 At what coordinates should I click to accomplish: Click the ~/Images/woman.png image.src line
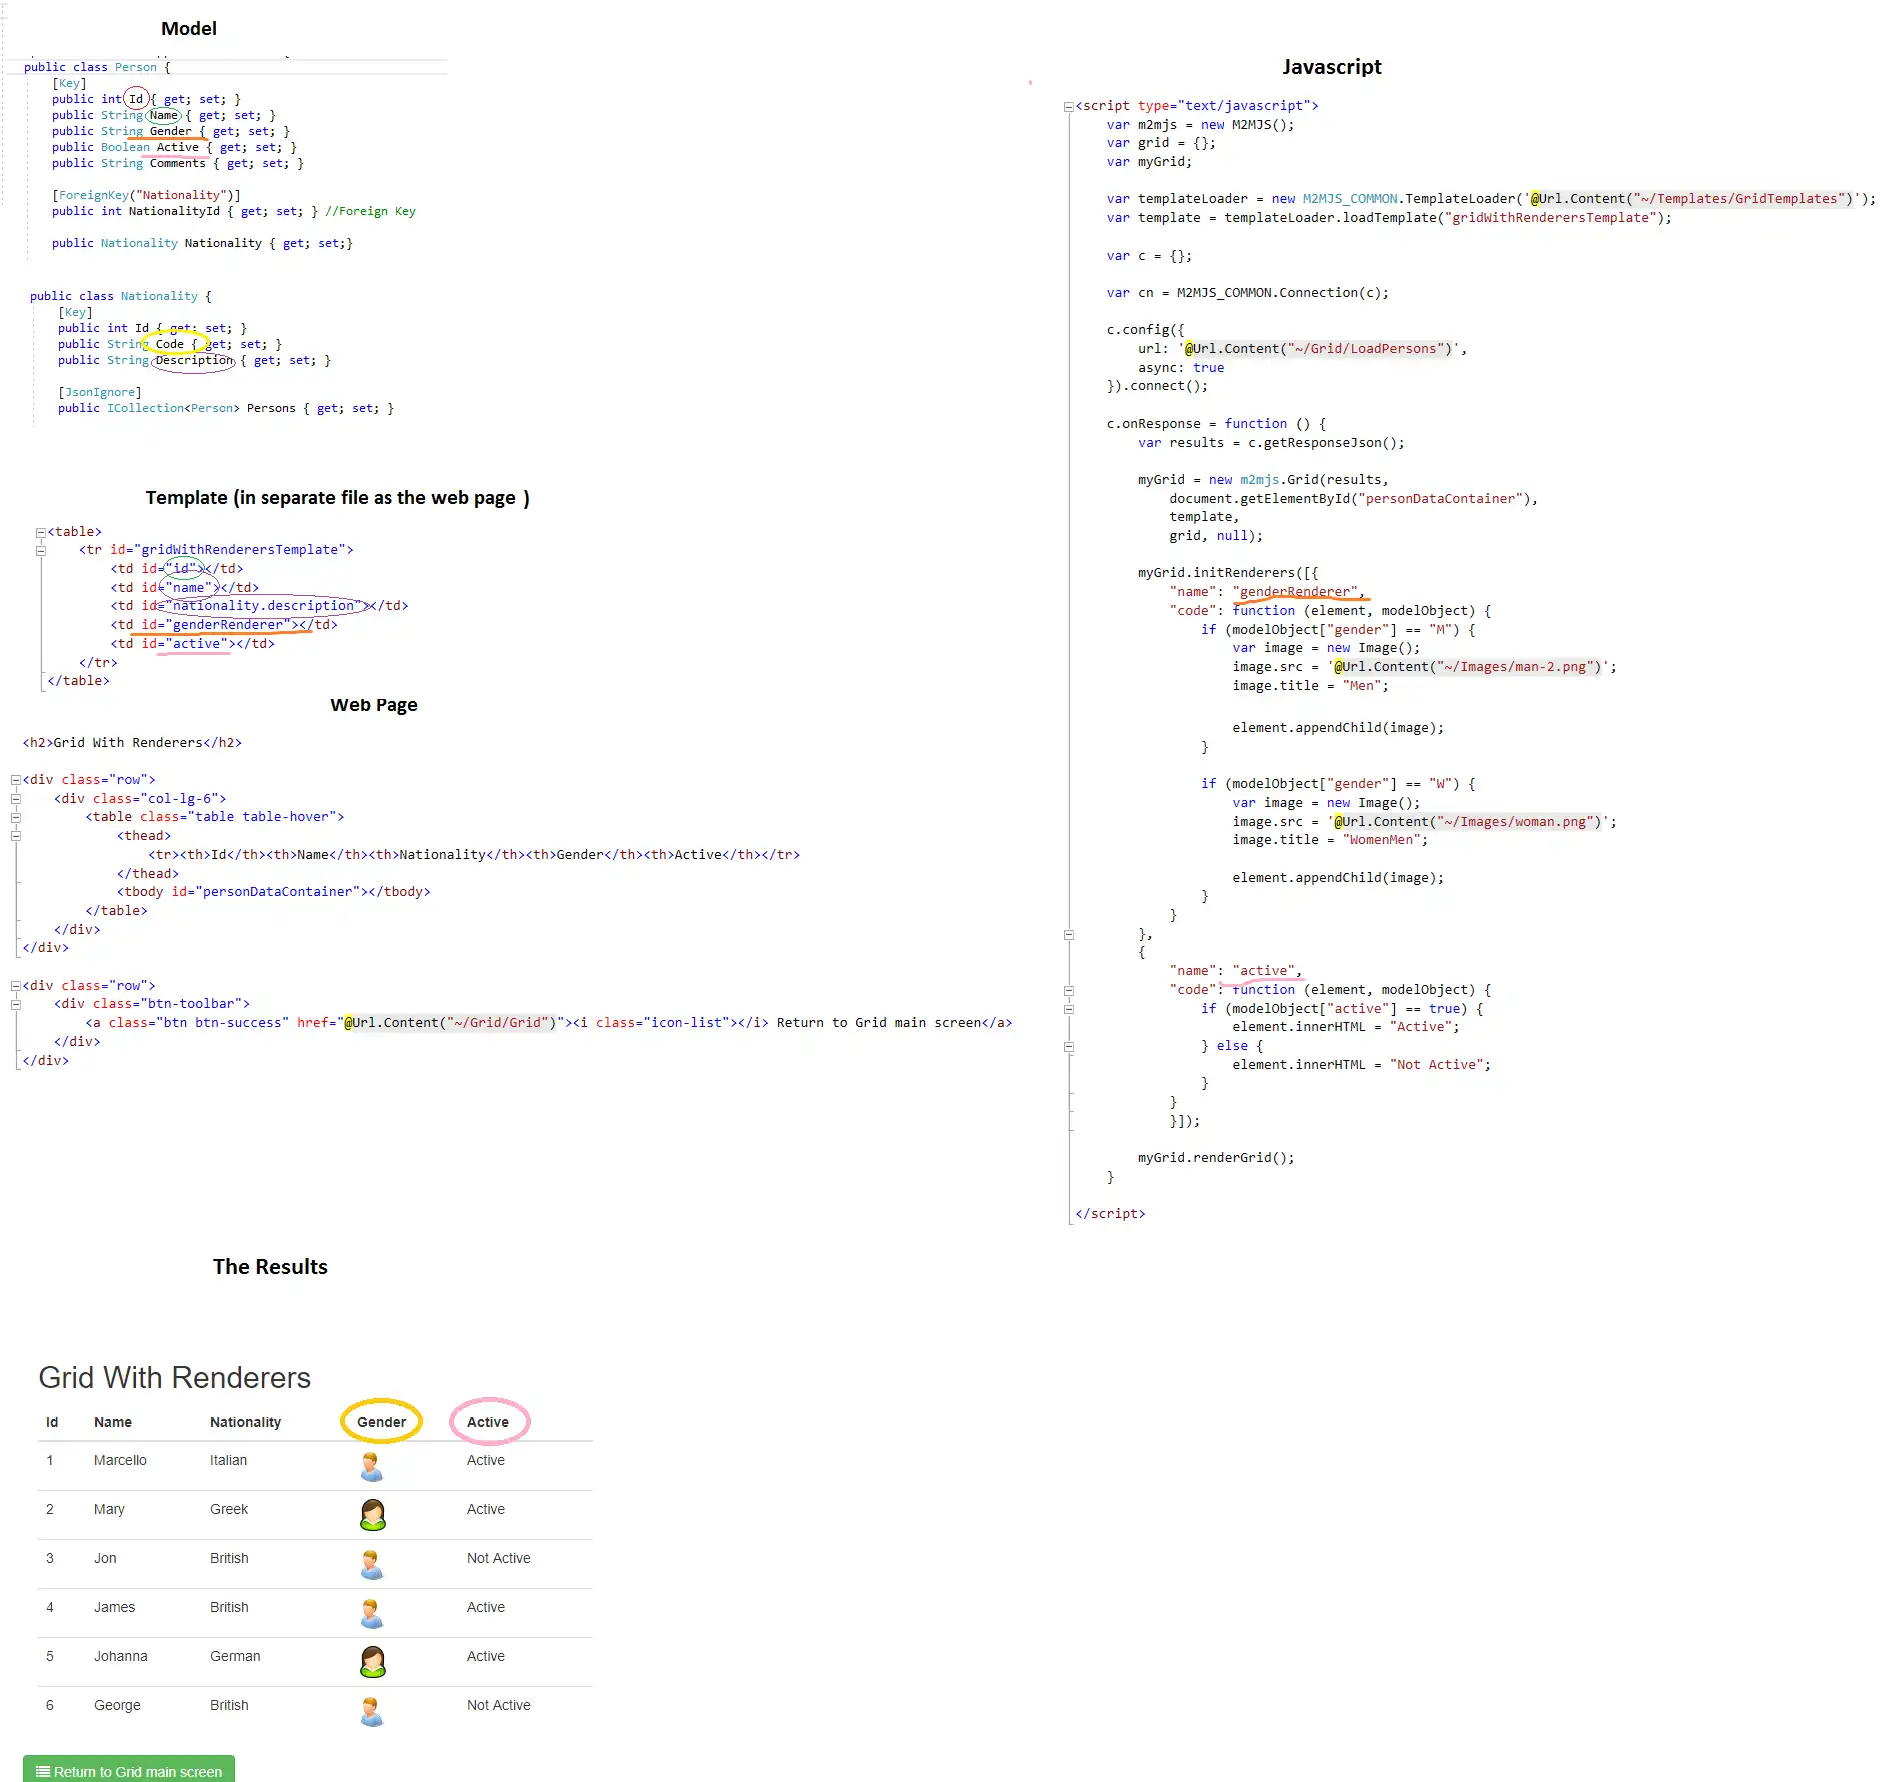[x=1424, y=822]
